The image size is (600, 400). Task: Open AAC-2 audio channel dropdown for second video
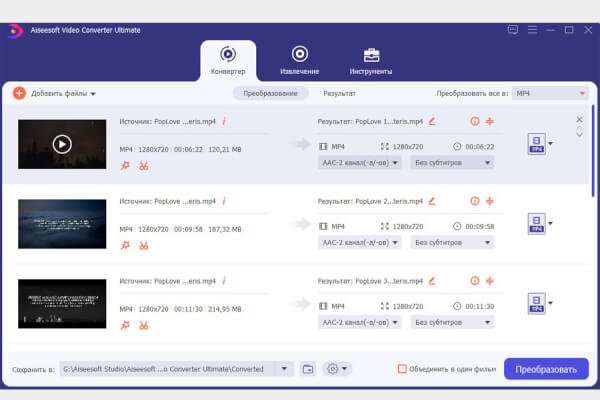[x=360, y=242]
